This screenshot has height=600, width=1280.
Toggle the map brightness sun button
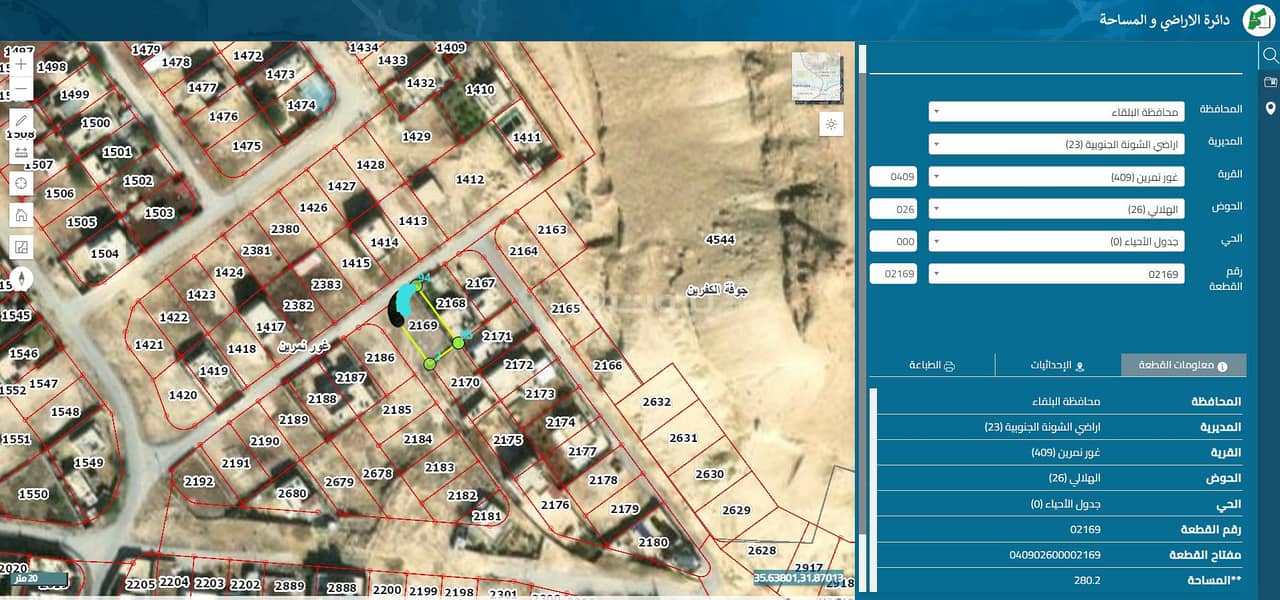831,124
